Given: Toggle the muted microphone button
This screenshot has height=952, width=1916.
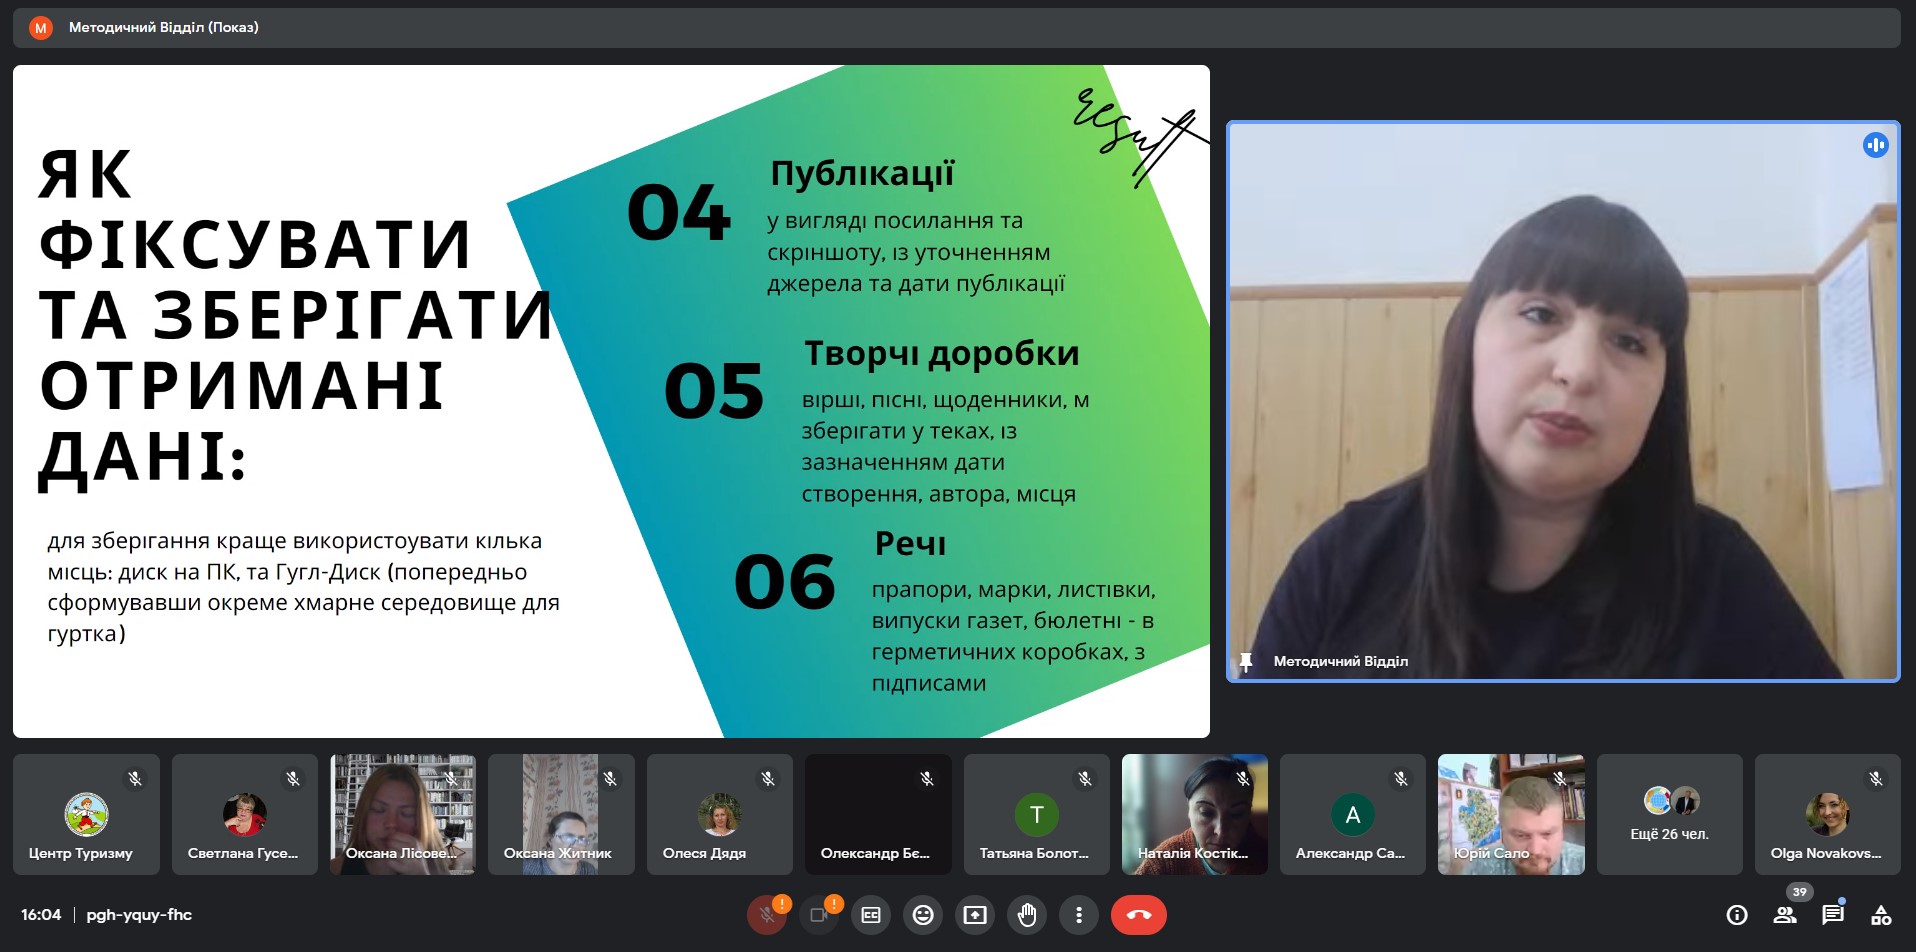Looking at the screenshot, I should tap(767, 915).
